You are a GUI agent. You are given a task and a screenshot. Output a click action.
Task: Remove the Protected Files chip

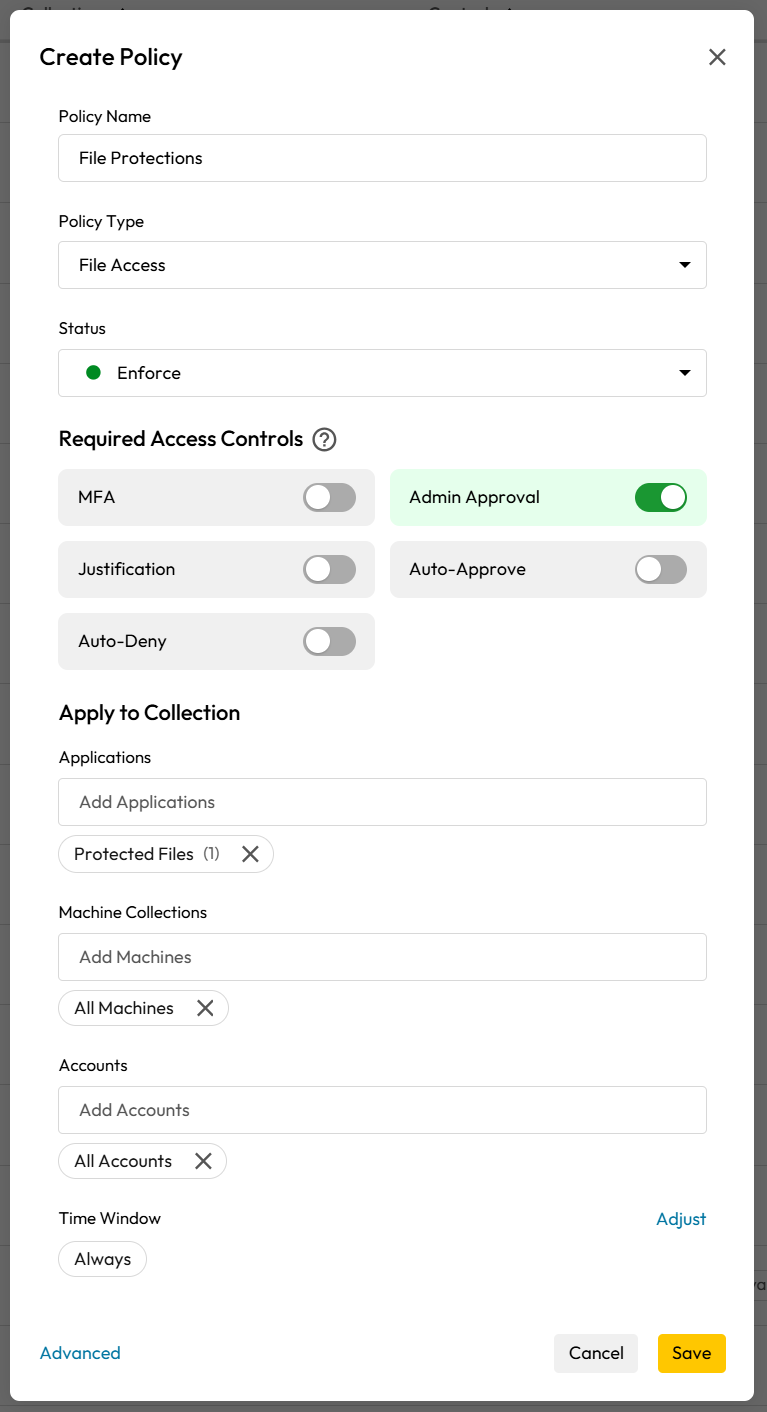pos(250,854)
